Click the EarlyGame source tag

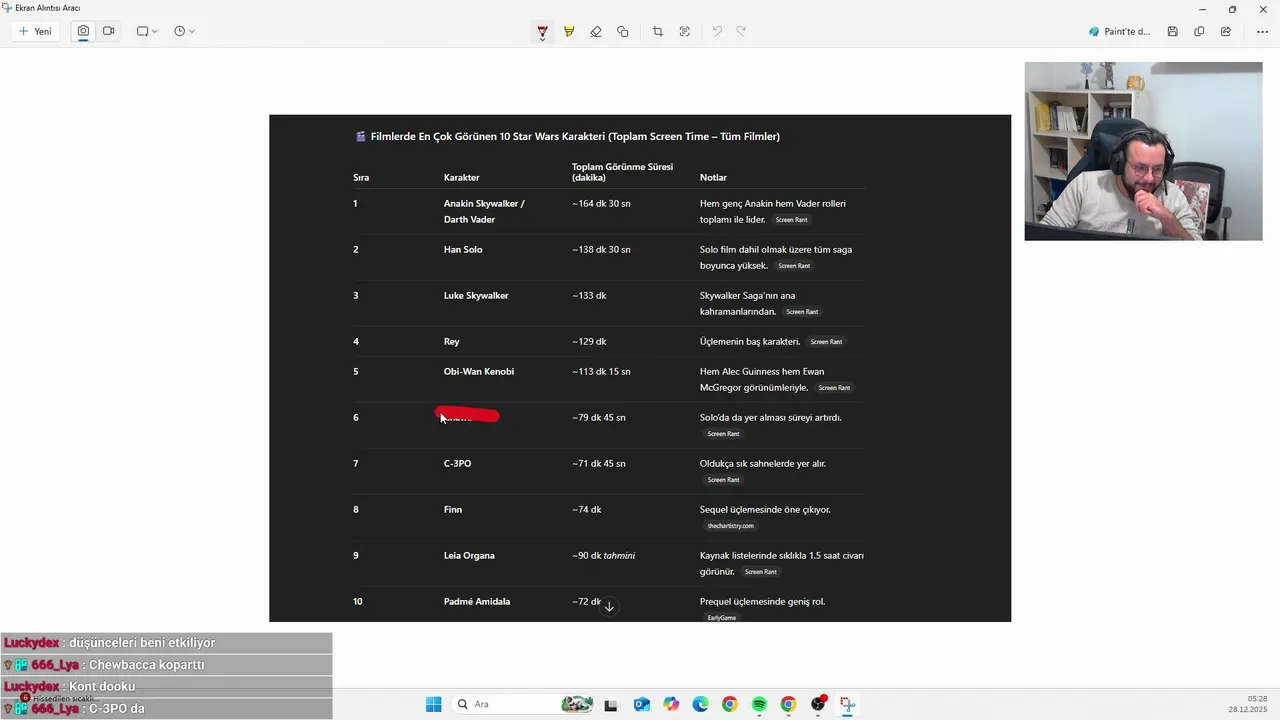tap(721, 618)
